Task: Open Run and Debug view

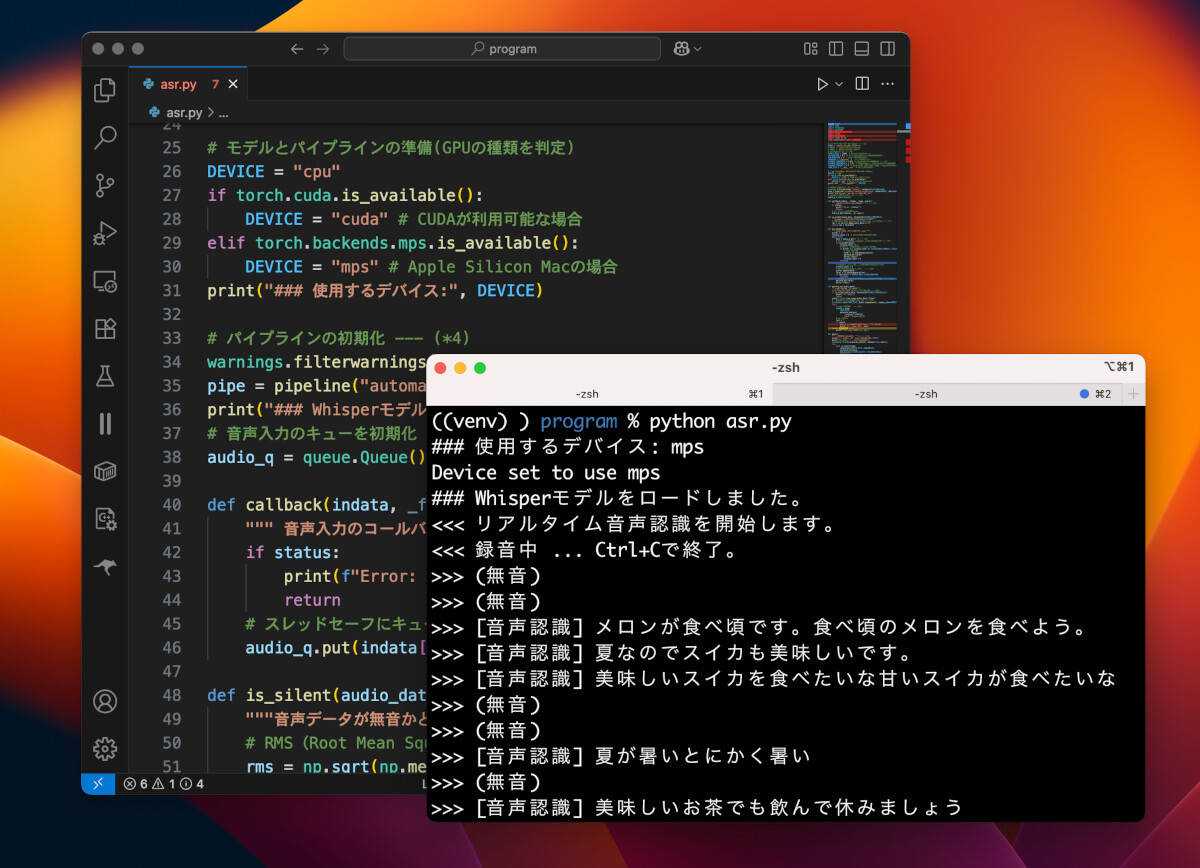Action: coord(105,232)
